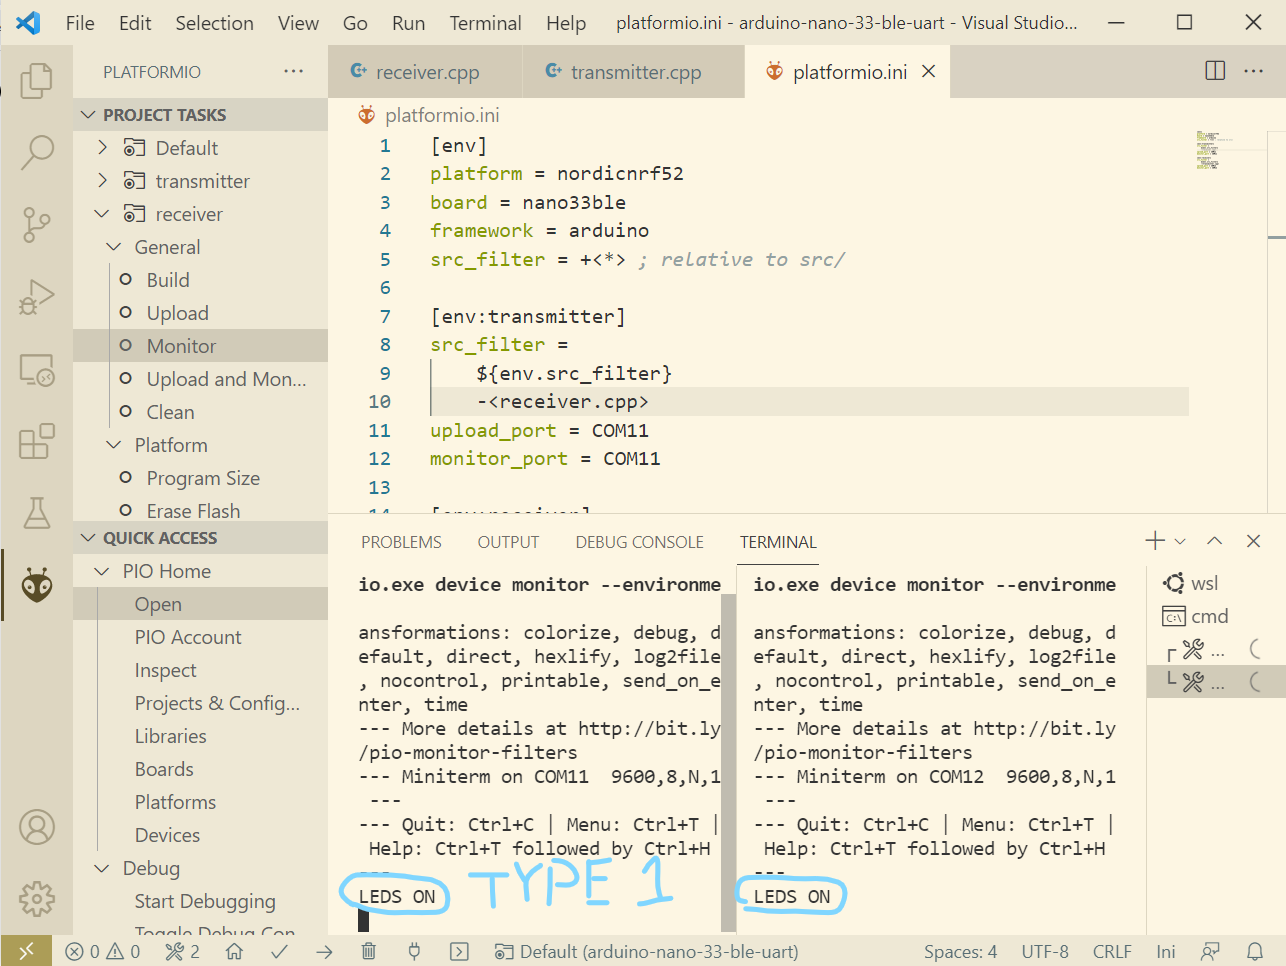Open the Terminal menu
This screenshot has height=966, width=1286.
coord(485,23)
